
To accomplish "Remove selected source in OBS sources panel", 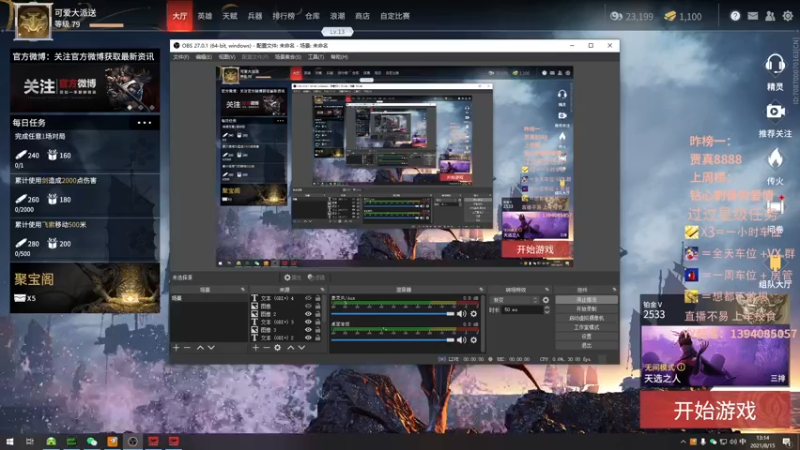I will point(266,347).
